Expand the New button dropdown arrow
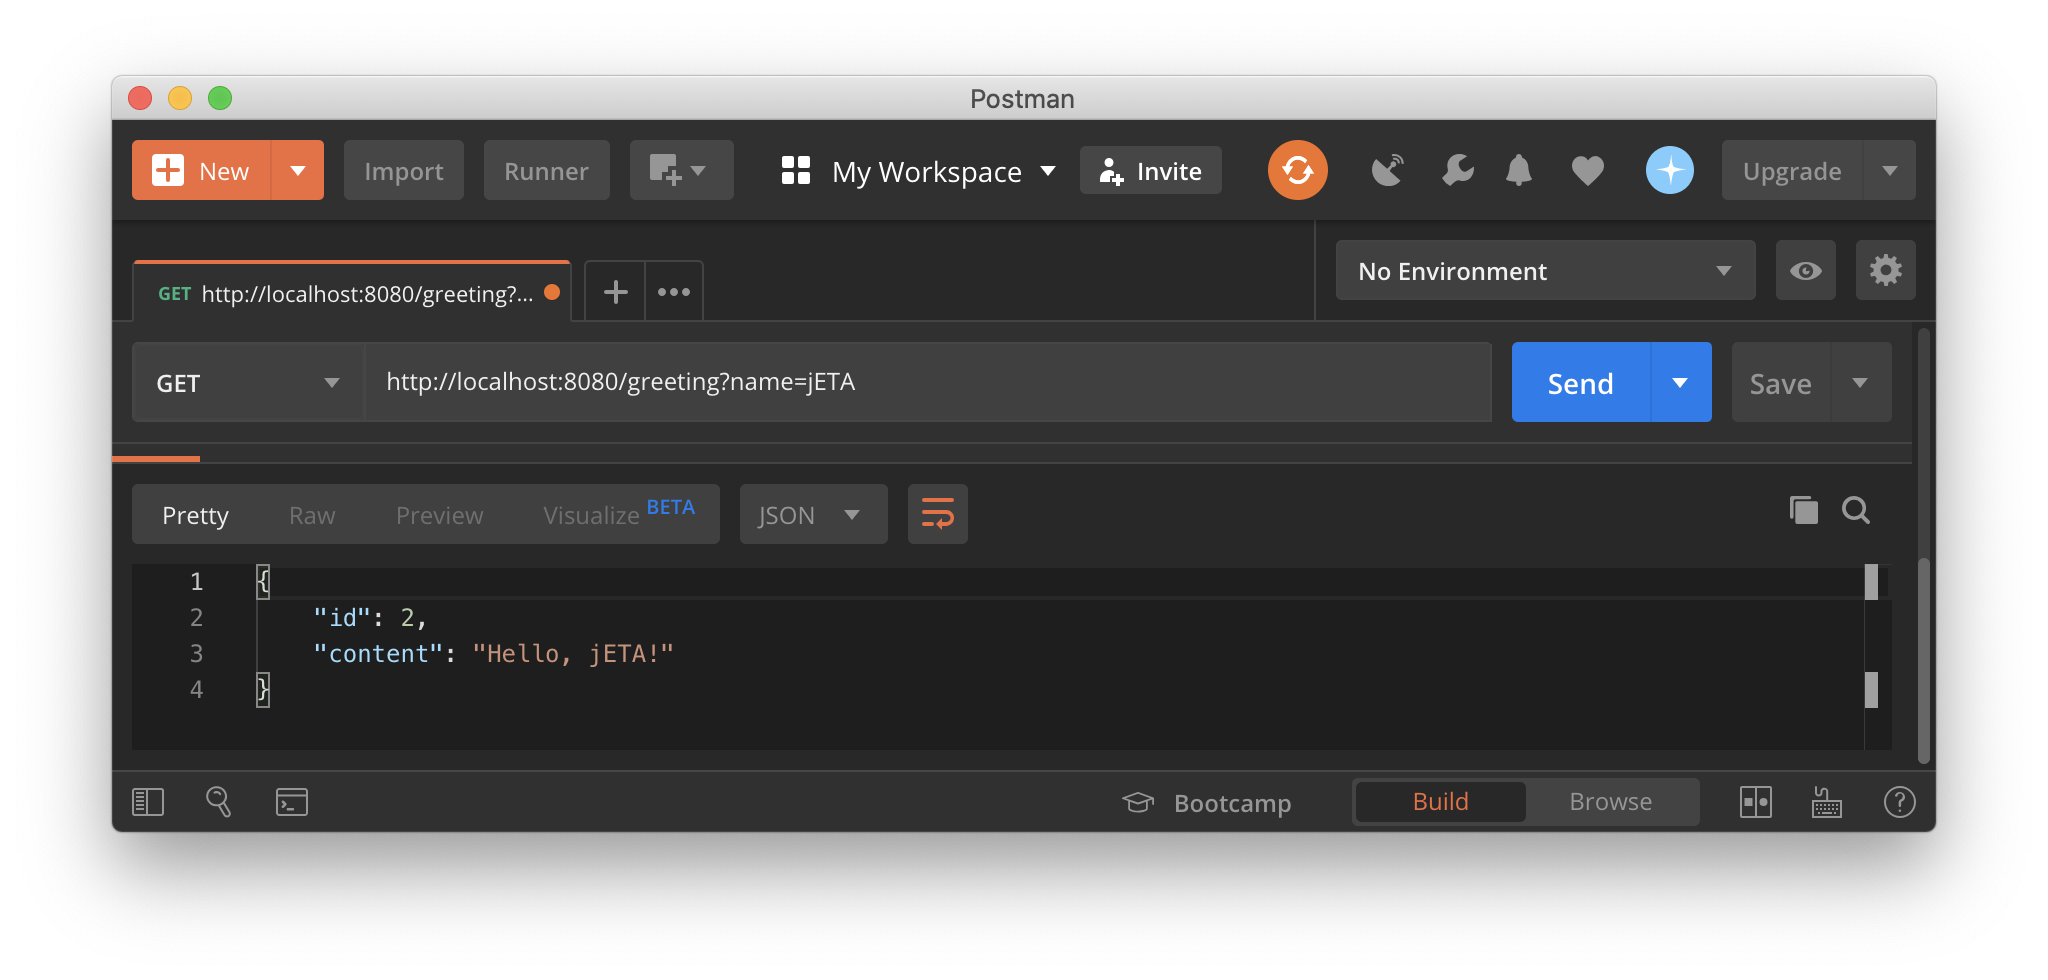Screen dimensions: 2048x980 click(297, 171)
